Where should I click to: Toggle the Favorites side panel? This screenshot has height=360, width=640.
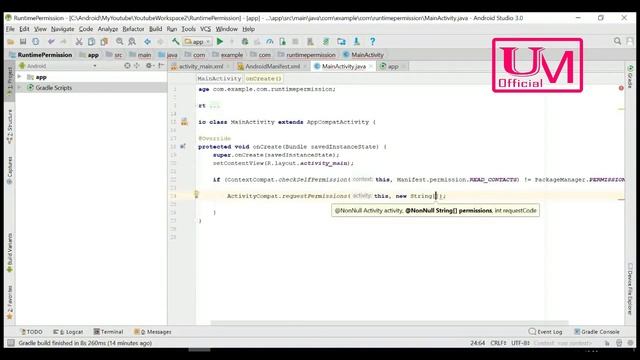9,302
